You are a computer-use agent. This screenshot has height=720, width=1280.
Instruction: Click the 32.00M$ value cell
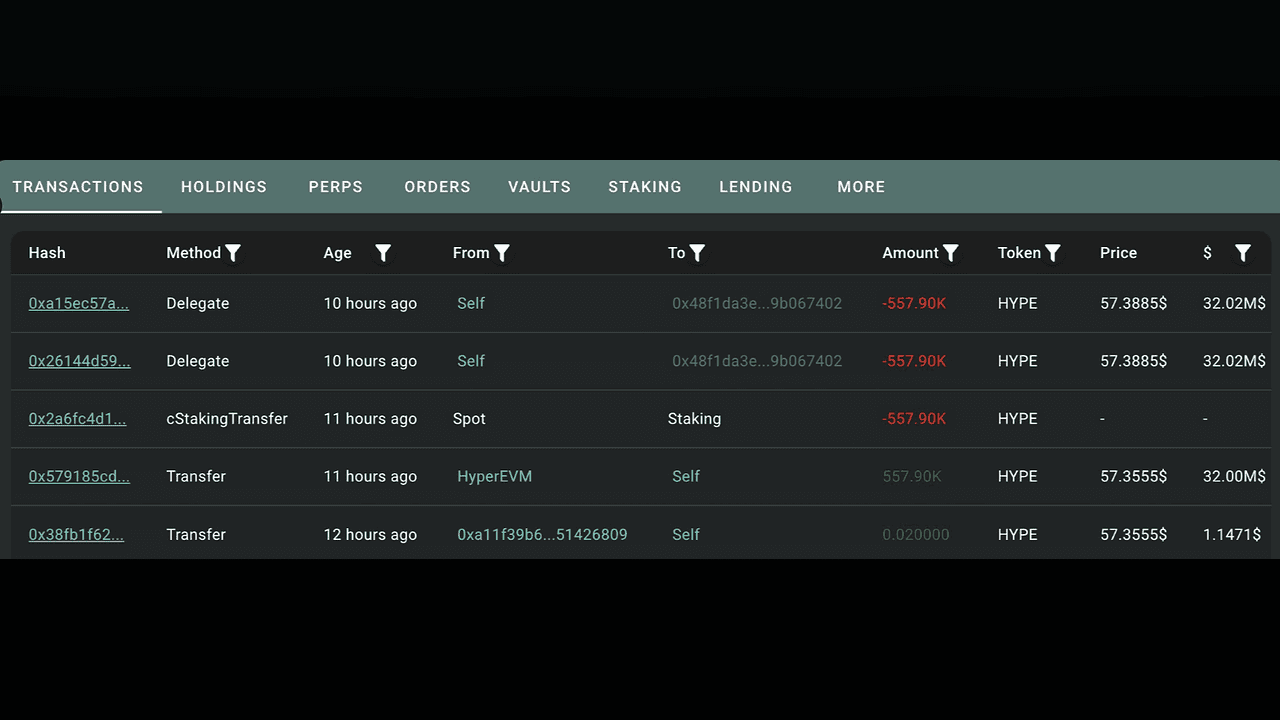click(x=1234, y=476)
